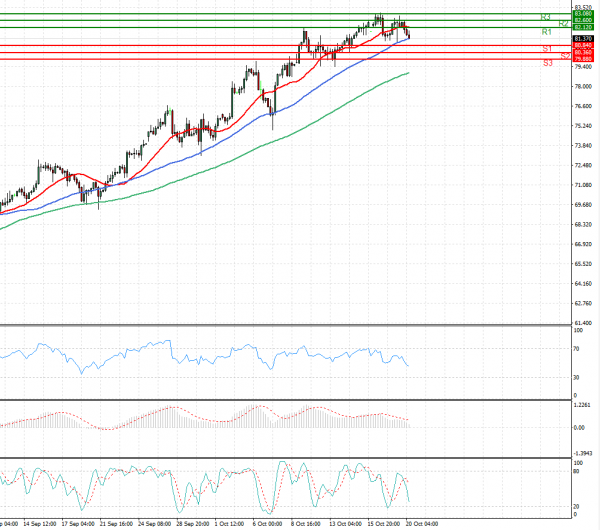Viewport: 600px width, 530px height.
Task: Click the 28 Sep 20:00 date label
Action: tap(193, 523)
